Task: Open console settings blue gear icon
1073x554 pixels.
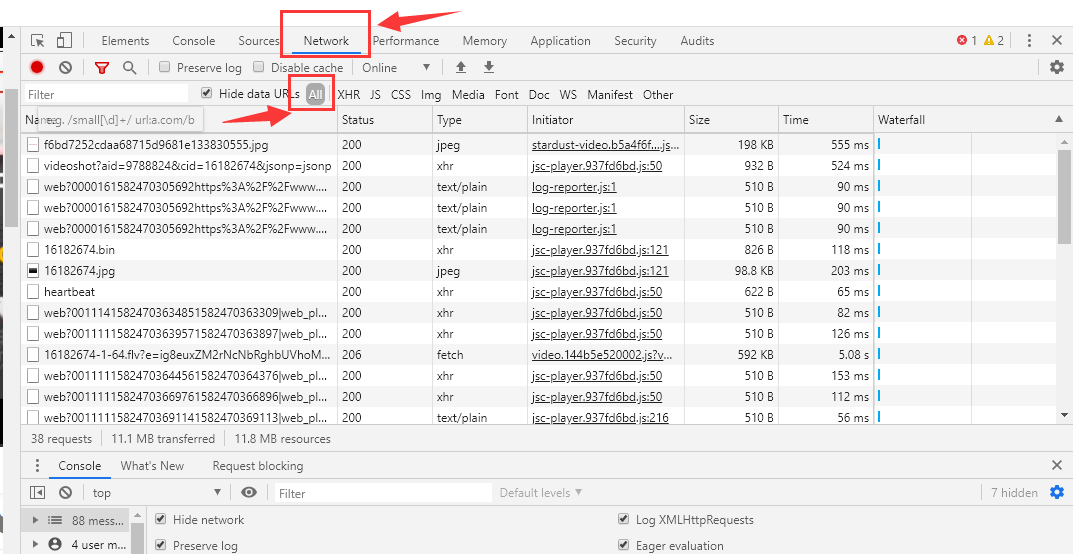Action: tap(1057, 492)
